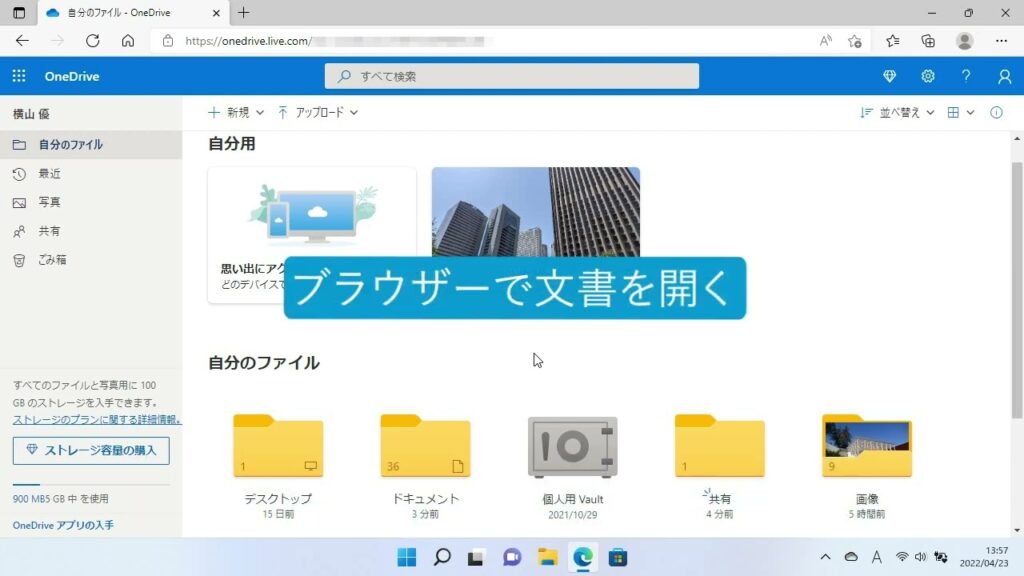Open the help question mark icon
This screenshot has width=1024, height=576.
(966, 76)
